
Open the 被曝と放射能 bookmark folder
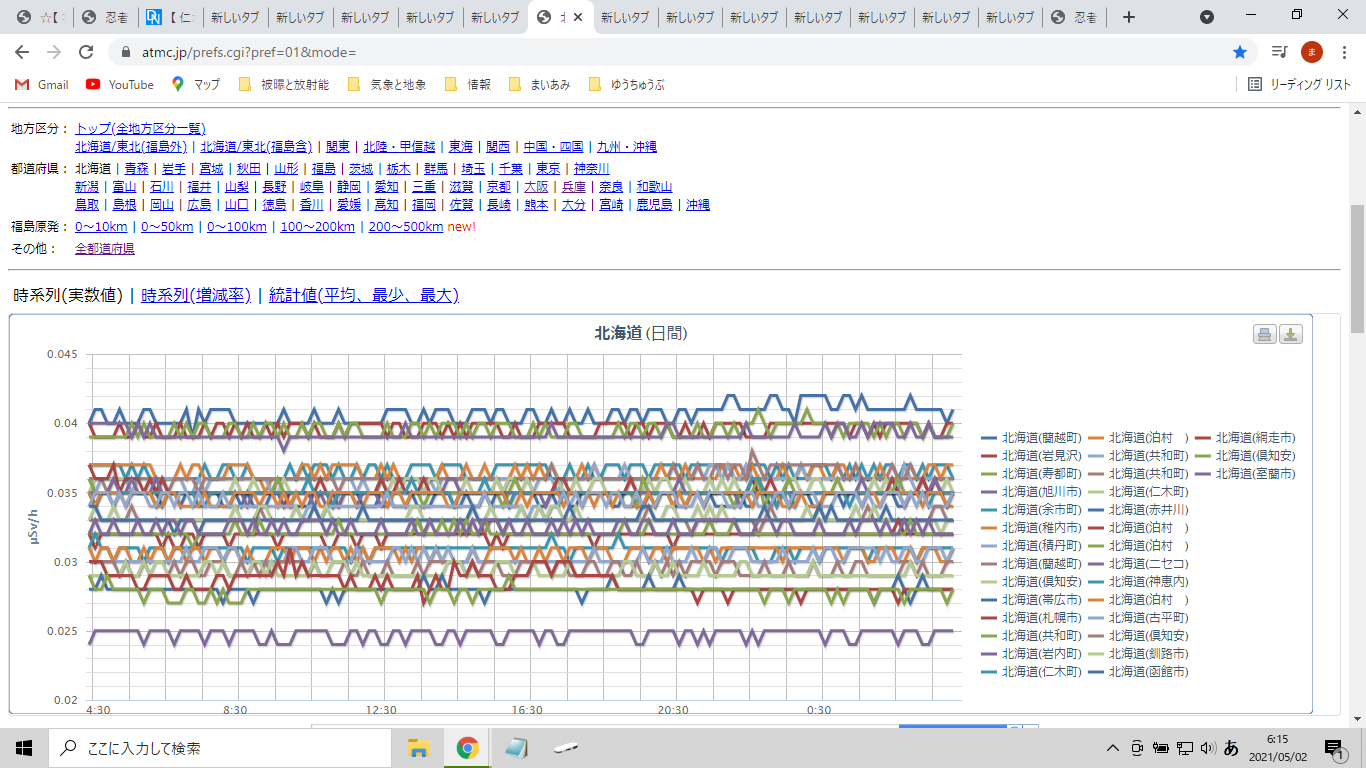pos(283,85)
